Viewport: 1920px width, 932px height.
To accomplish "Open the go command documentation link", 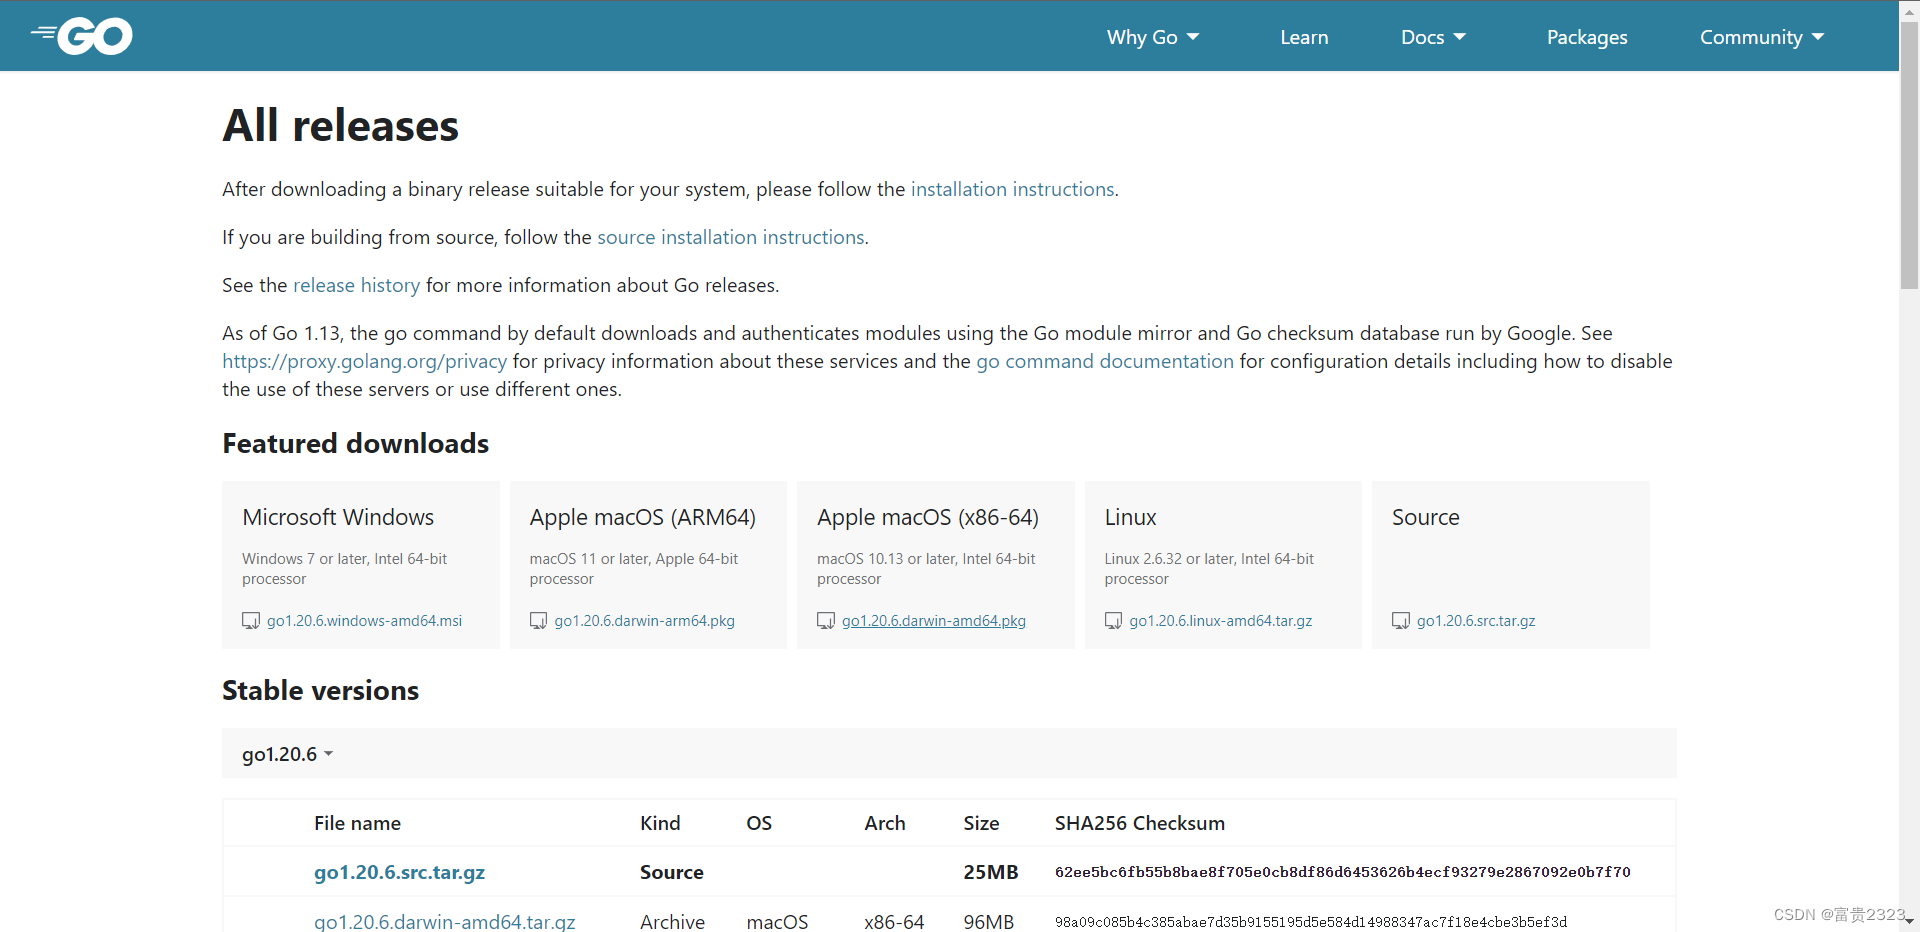I will [1105, 361].
